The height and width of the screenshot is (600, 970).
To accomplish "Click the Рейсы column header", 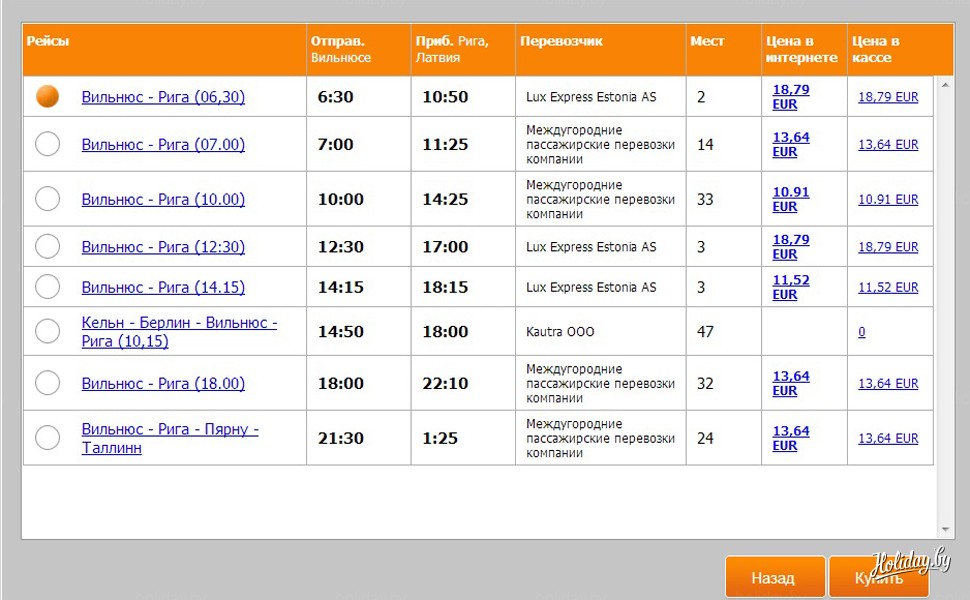I will click(48, 42).
